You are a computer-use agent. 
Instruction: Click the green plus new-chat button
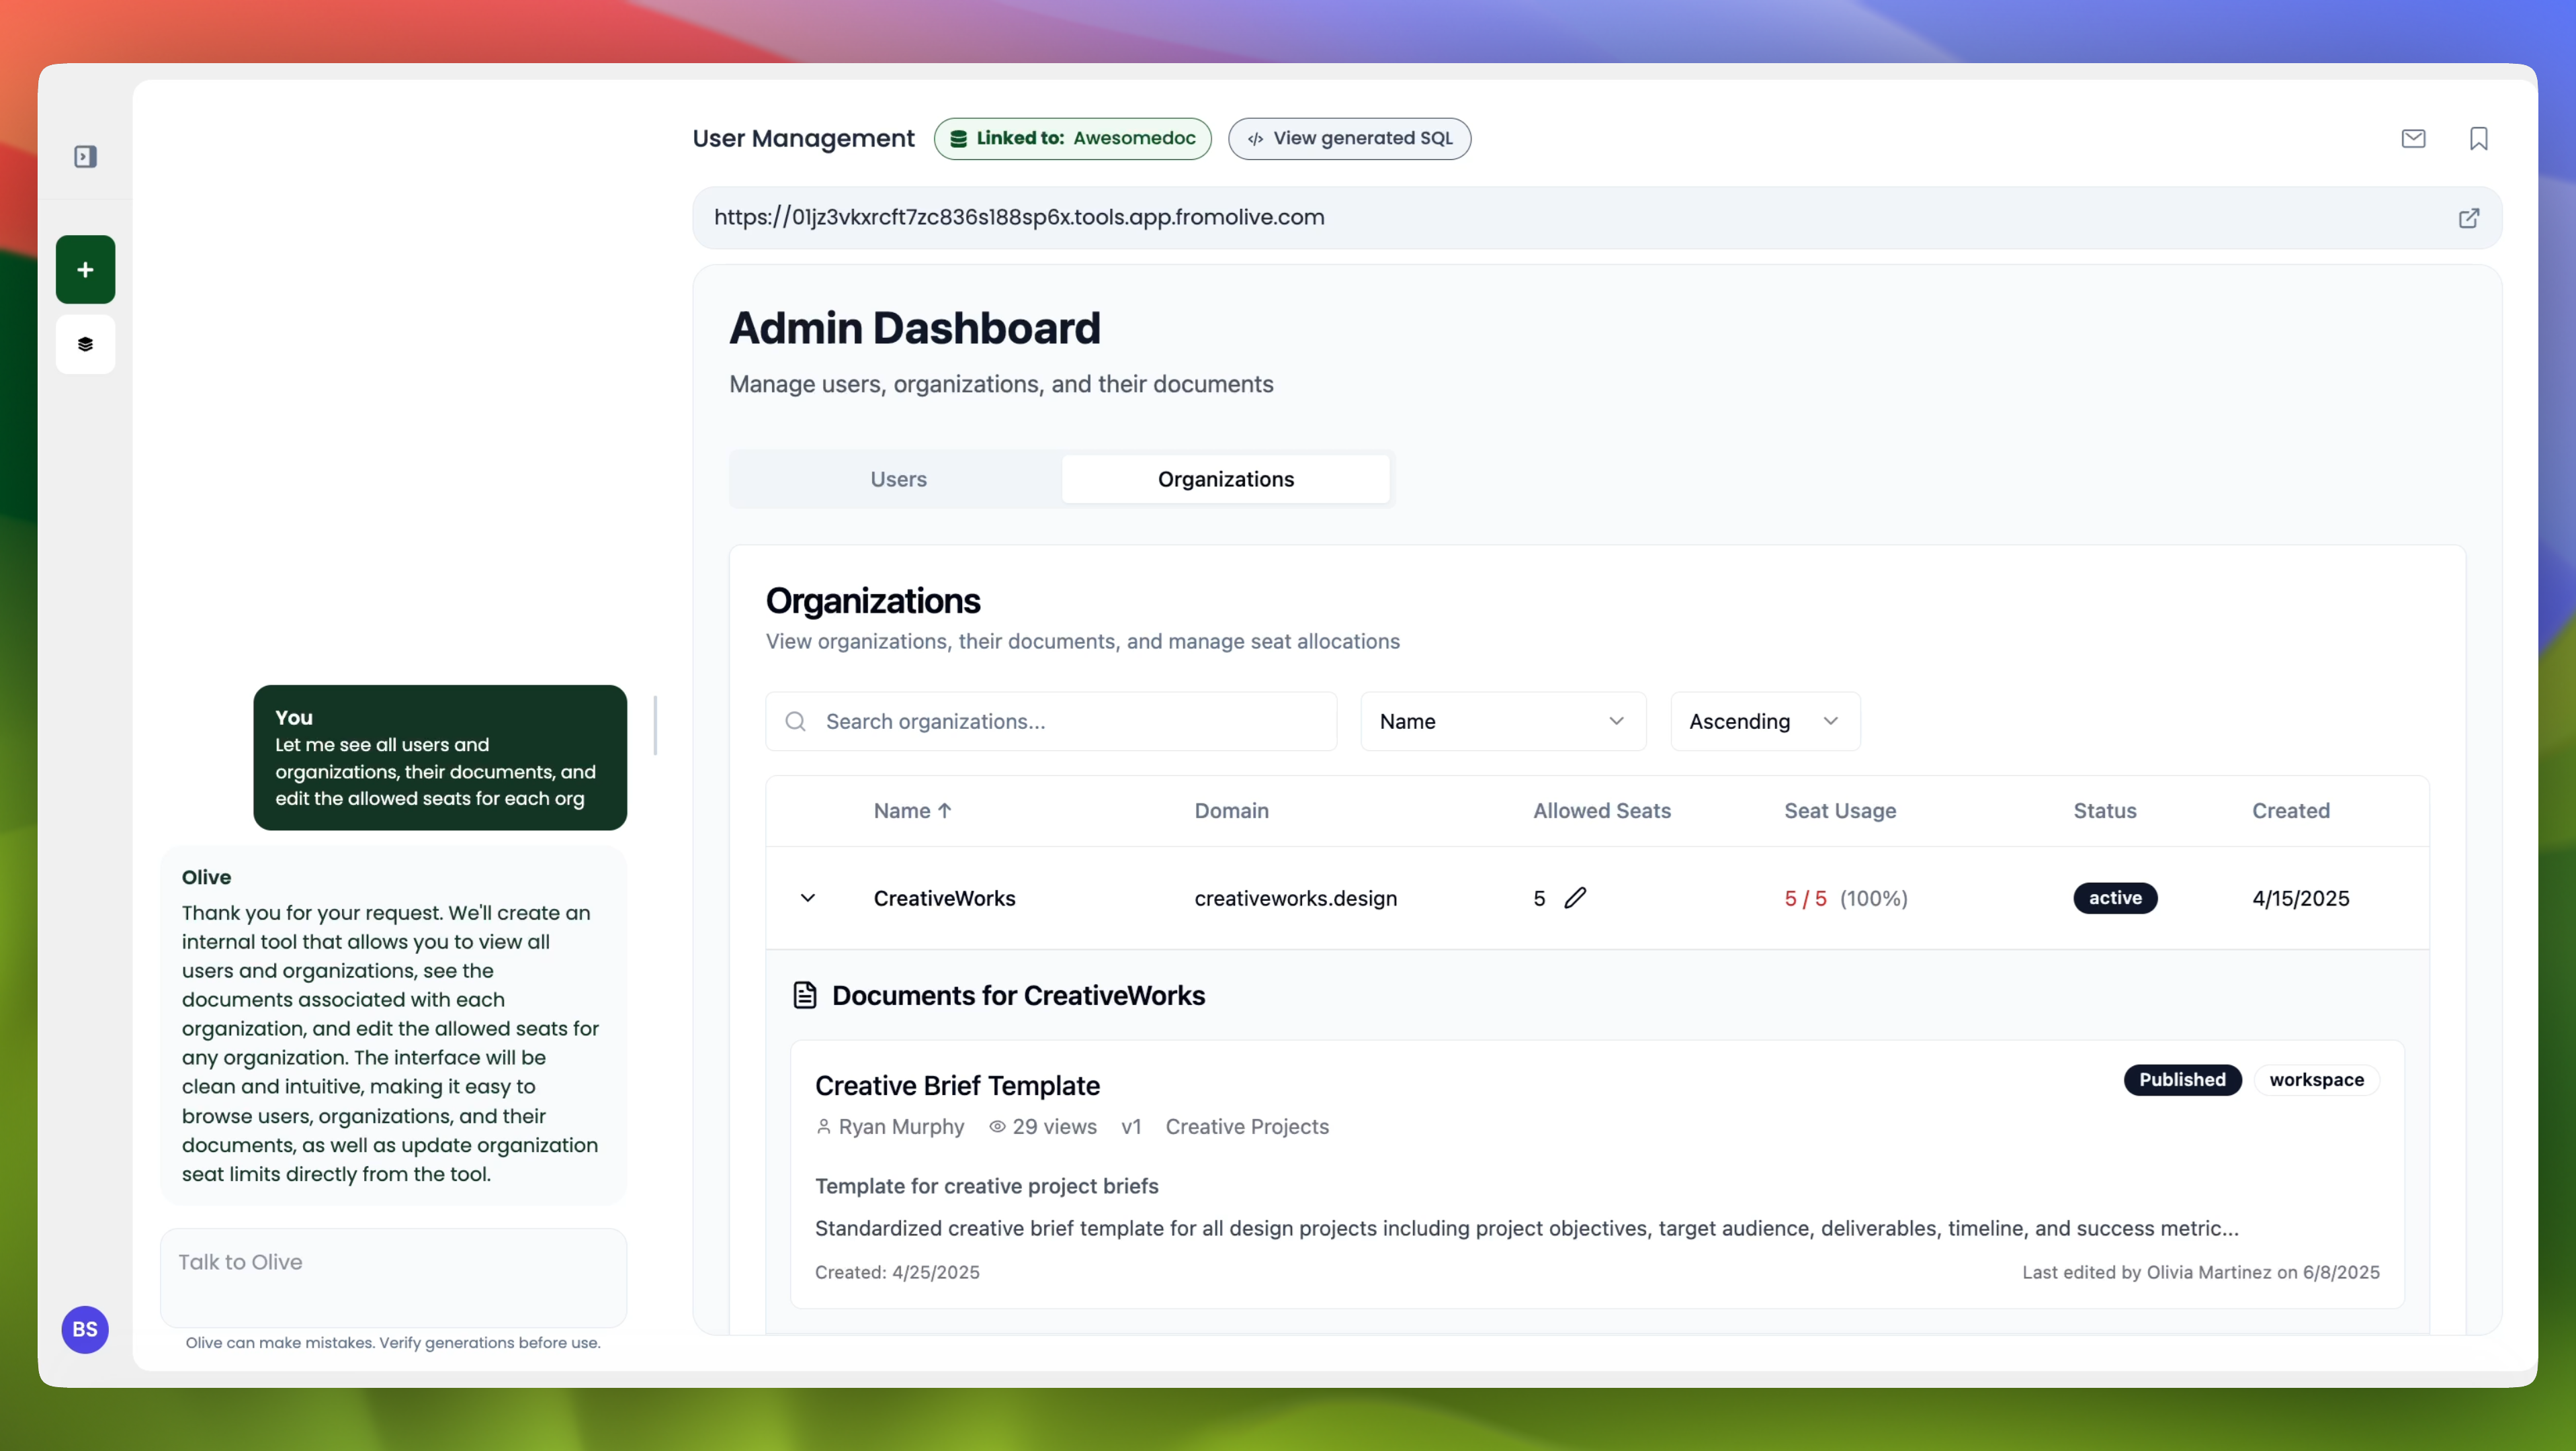pyautogui.click(x=85, y=270)
